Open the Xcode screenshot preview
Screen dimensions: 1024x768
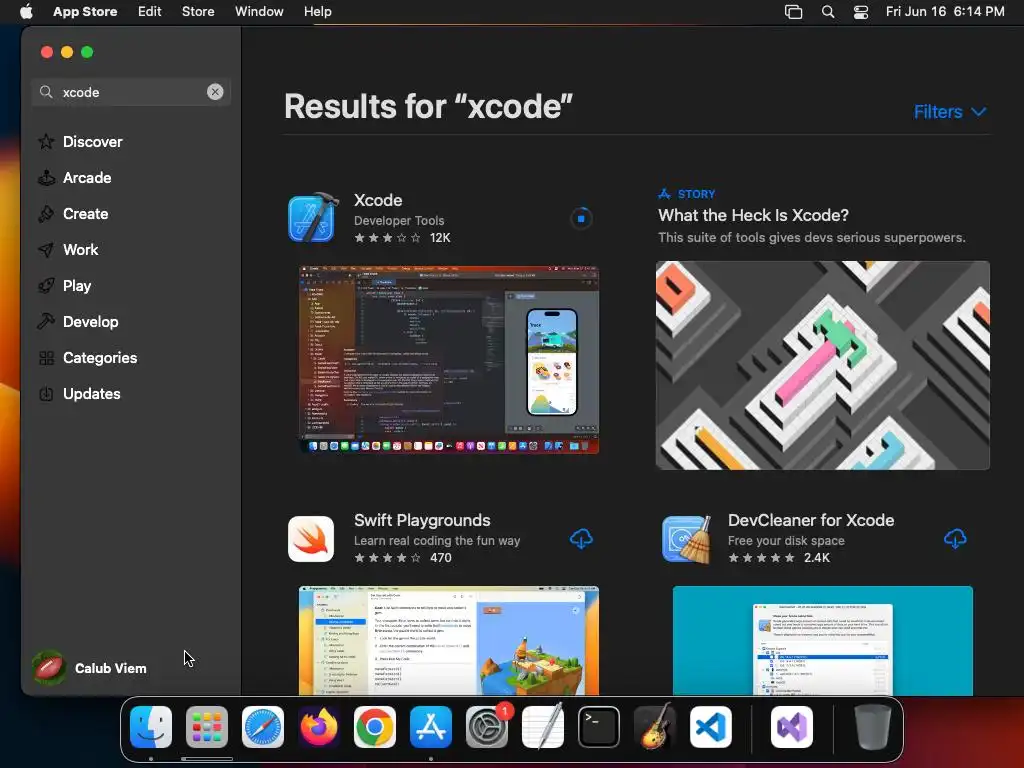point(449,359)
